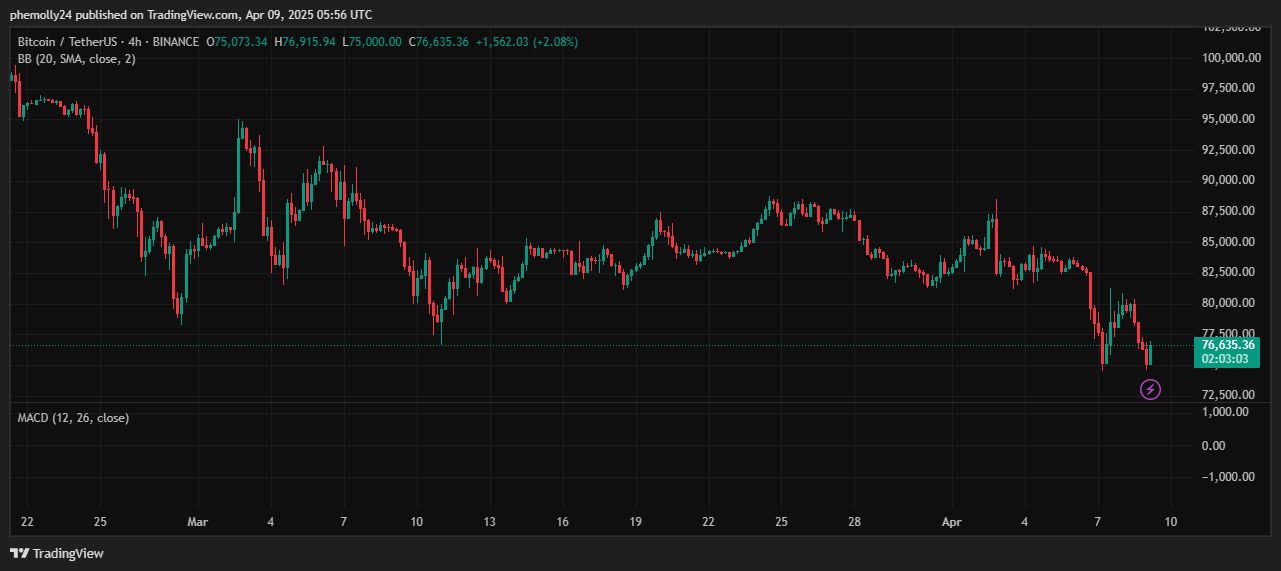Click the phemolly24 published header text
Viewport: 1281px width, 571px height.
(x=190, y=14)
